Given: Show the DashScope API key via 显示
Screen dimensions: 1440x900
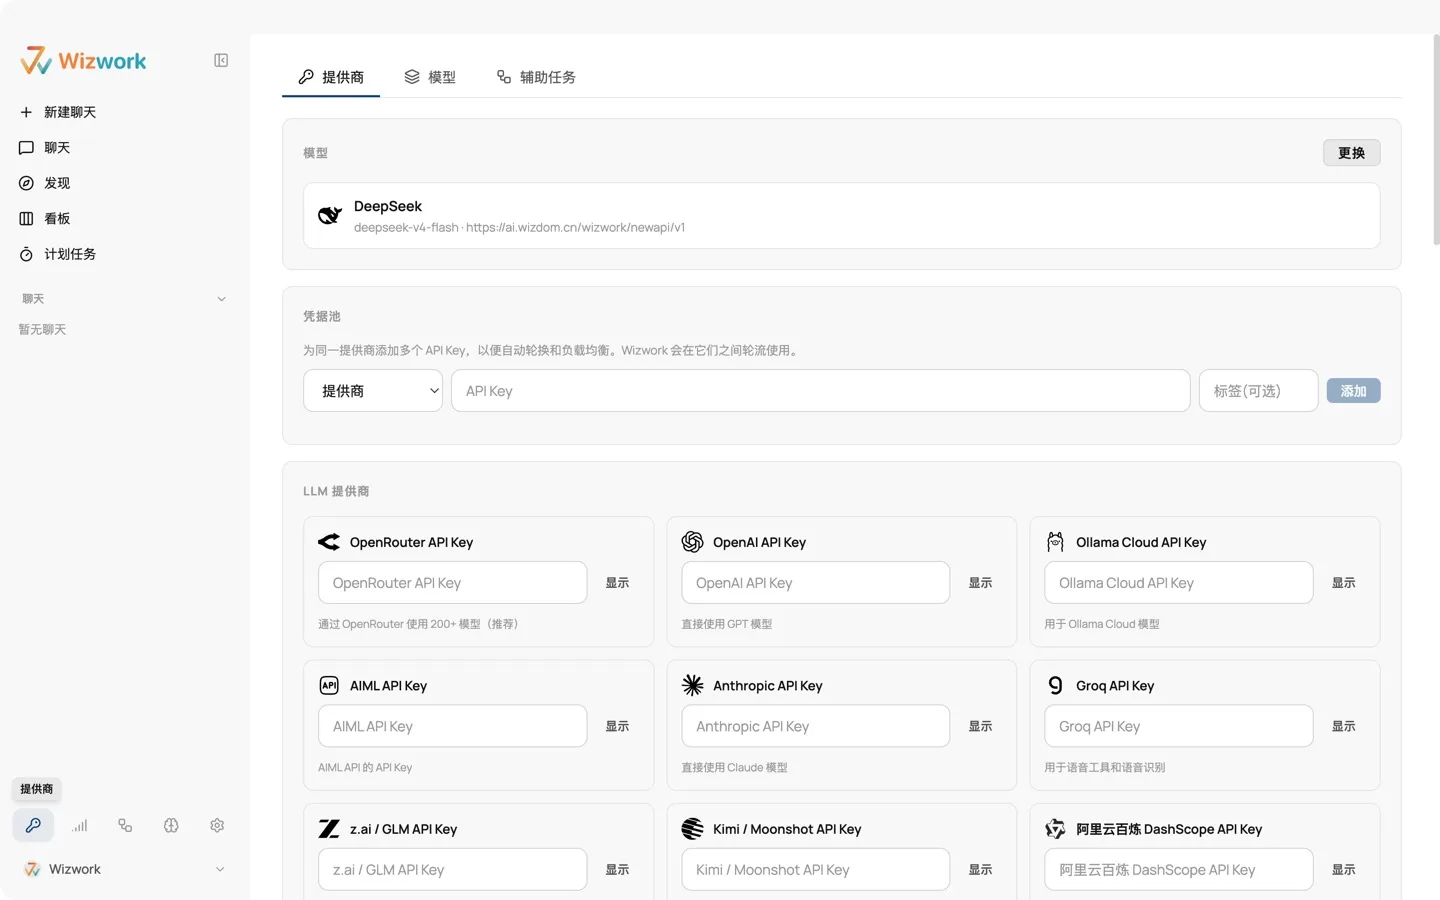Looking at the screenshot, I should point(1343,870).
